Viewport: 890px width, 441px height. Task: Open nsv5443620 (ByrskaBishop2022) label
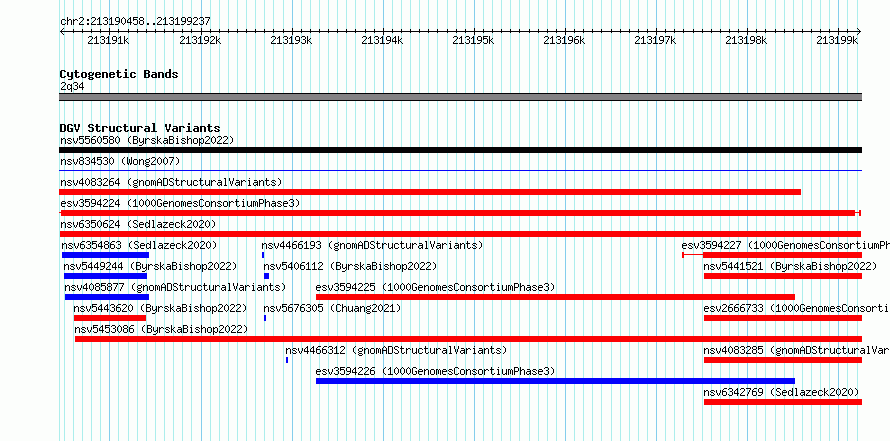pos(161,308)
